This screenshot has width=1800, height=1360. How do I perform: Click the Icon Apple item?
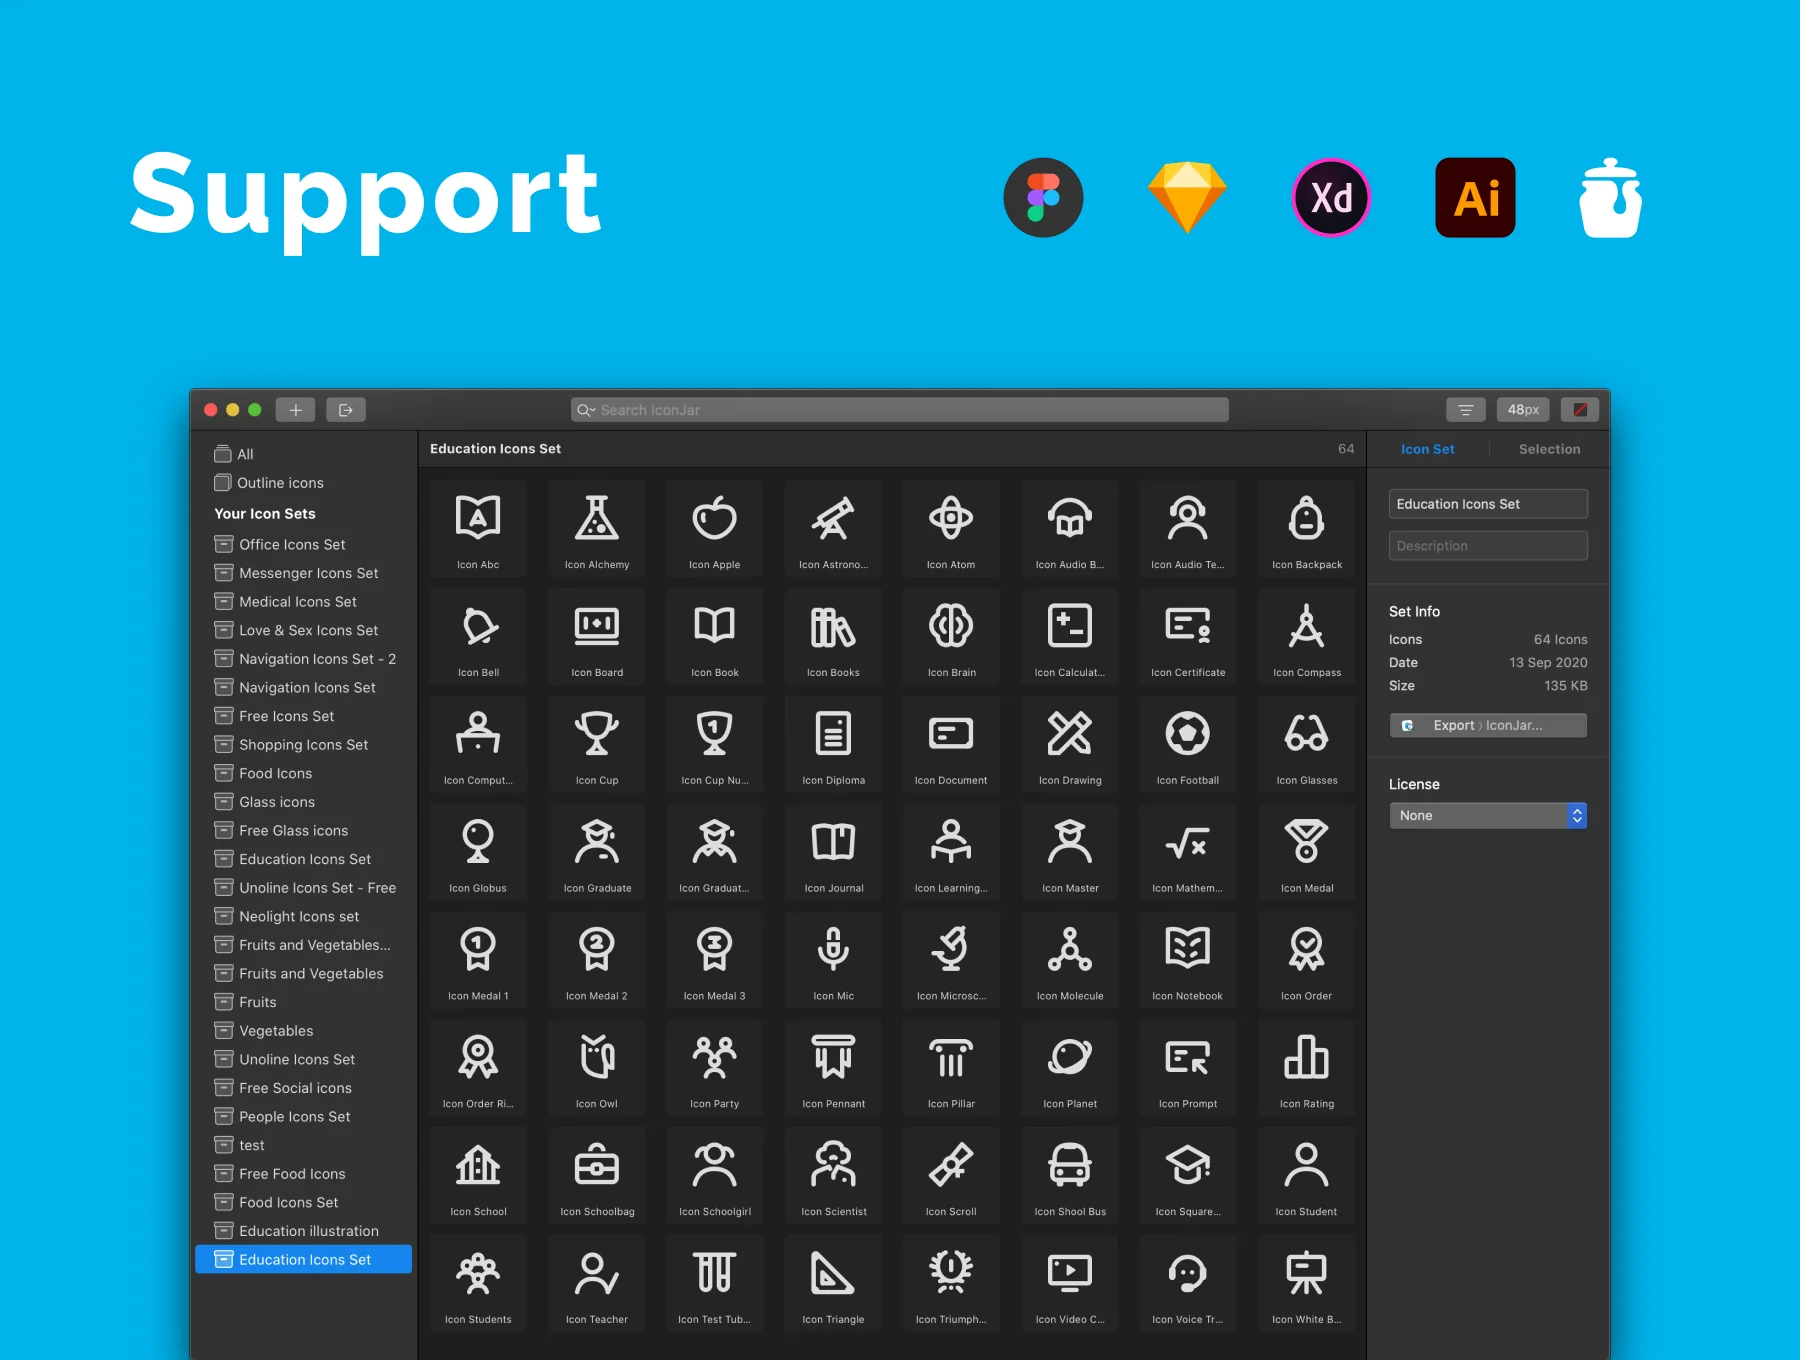715,528
